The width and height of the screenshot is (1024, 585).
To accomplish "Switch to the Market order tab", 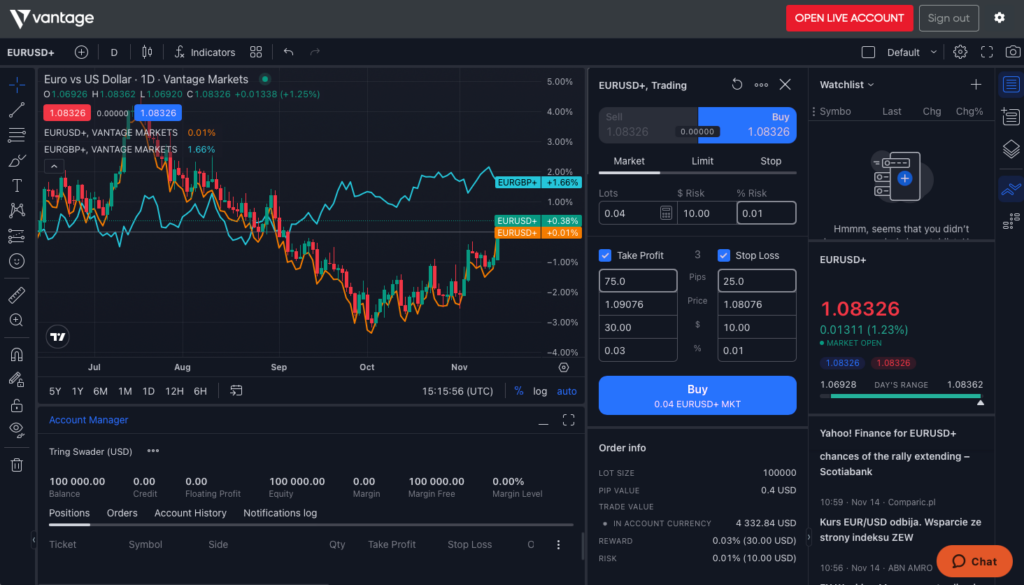I will coord(629,161).
